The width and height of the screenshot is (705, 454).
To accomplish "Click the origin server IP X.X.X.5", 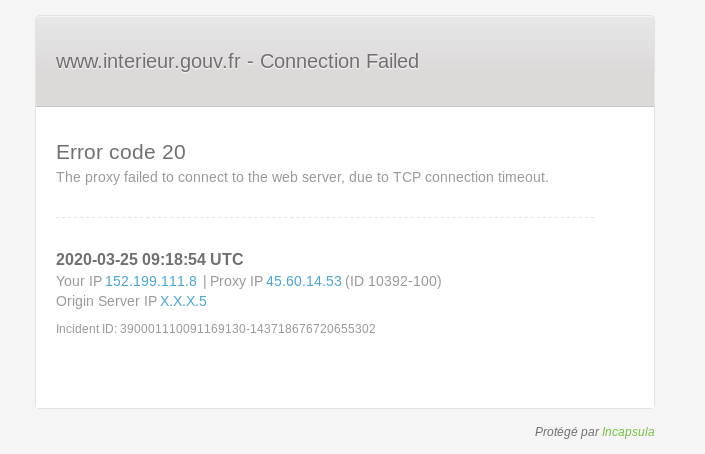I will coord(183,301).
